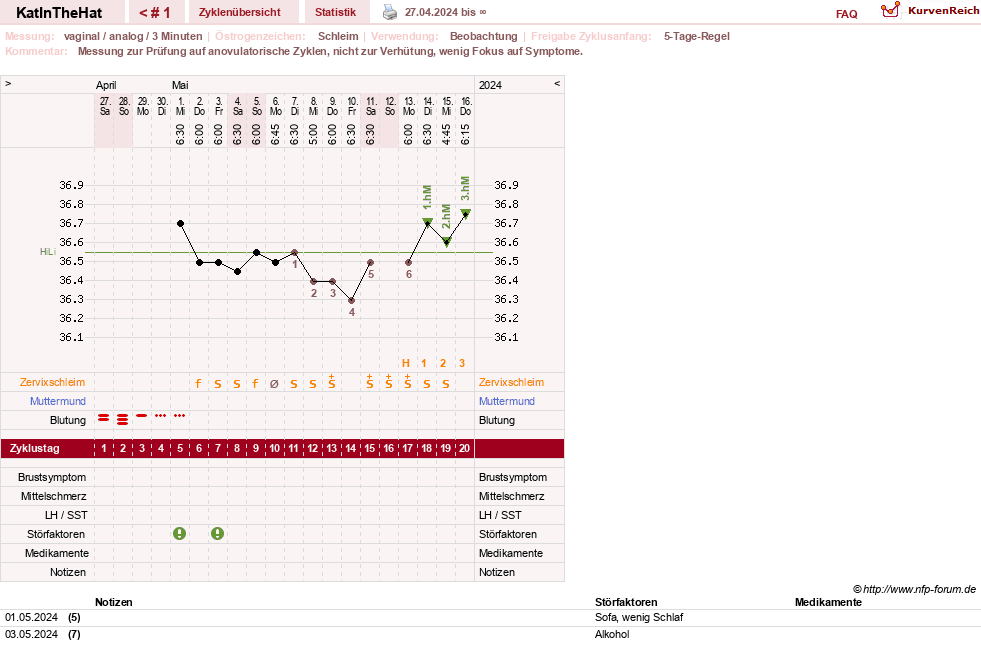The height and width of the screenshot is (661, 981).
Task: Open the Statistik tab
Action: click(x=335, y=13)
